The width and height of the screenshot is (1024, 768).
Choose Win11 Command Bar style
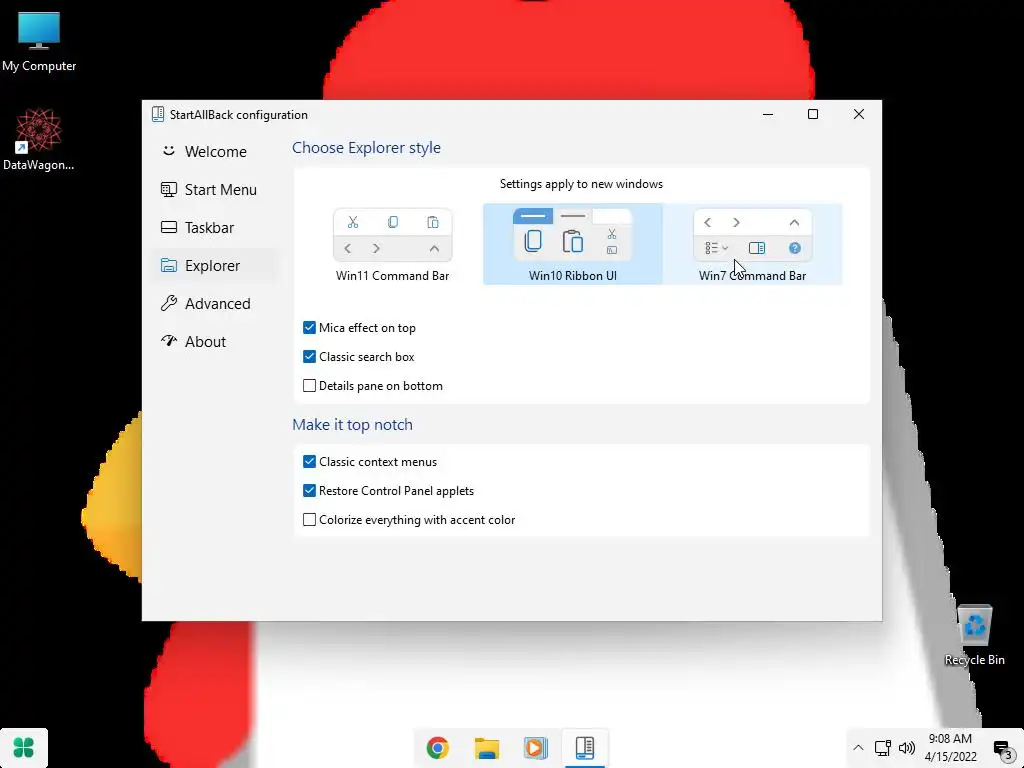[392, 244]
